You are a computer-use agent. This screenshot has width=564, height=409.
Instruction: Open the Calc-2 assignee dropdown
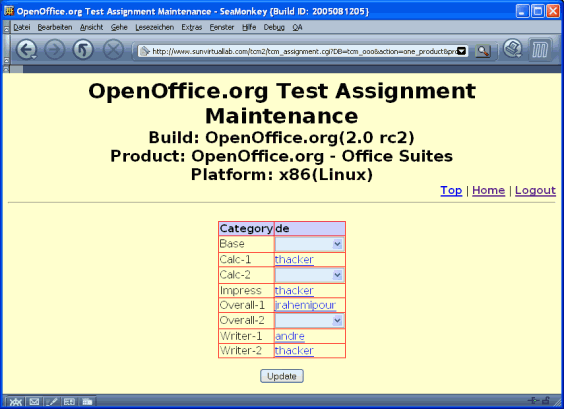309,275
